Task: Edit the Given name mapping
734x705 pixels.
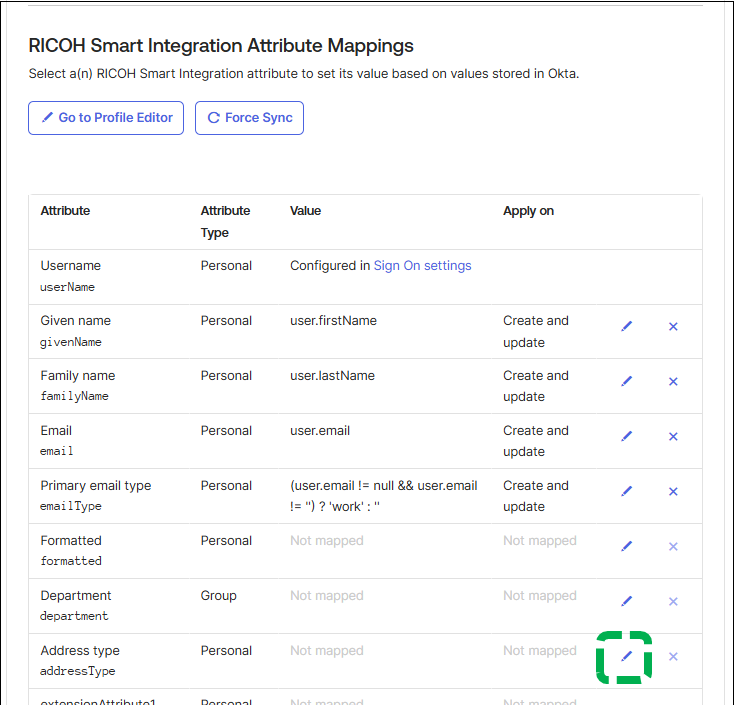Action: coord(627,327)
